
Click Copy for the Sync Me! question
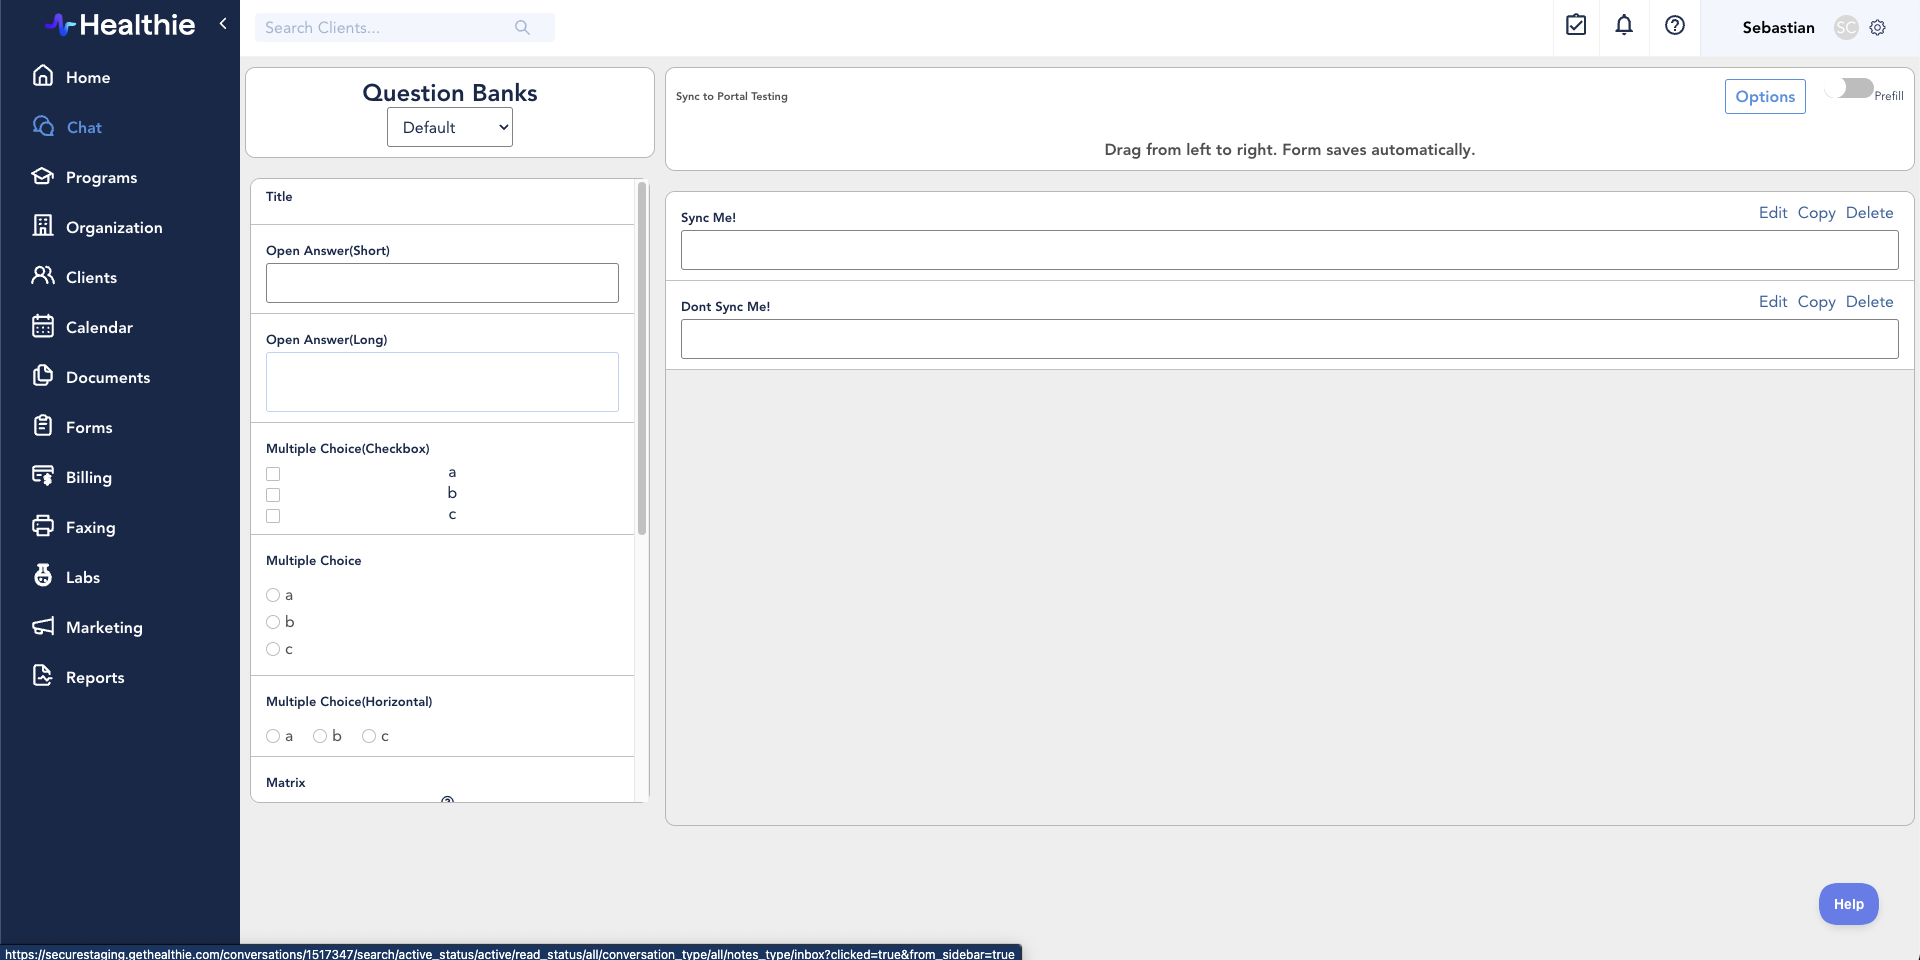(x=1816, y=213)
